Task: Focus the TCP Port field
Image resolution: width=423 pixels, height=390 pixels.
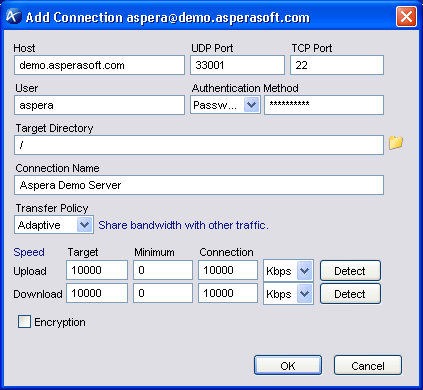Action: pos(337,65)
